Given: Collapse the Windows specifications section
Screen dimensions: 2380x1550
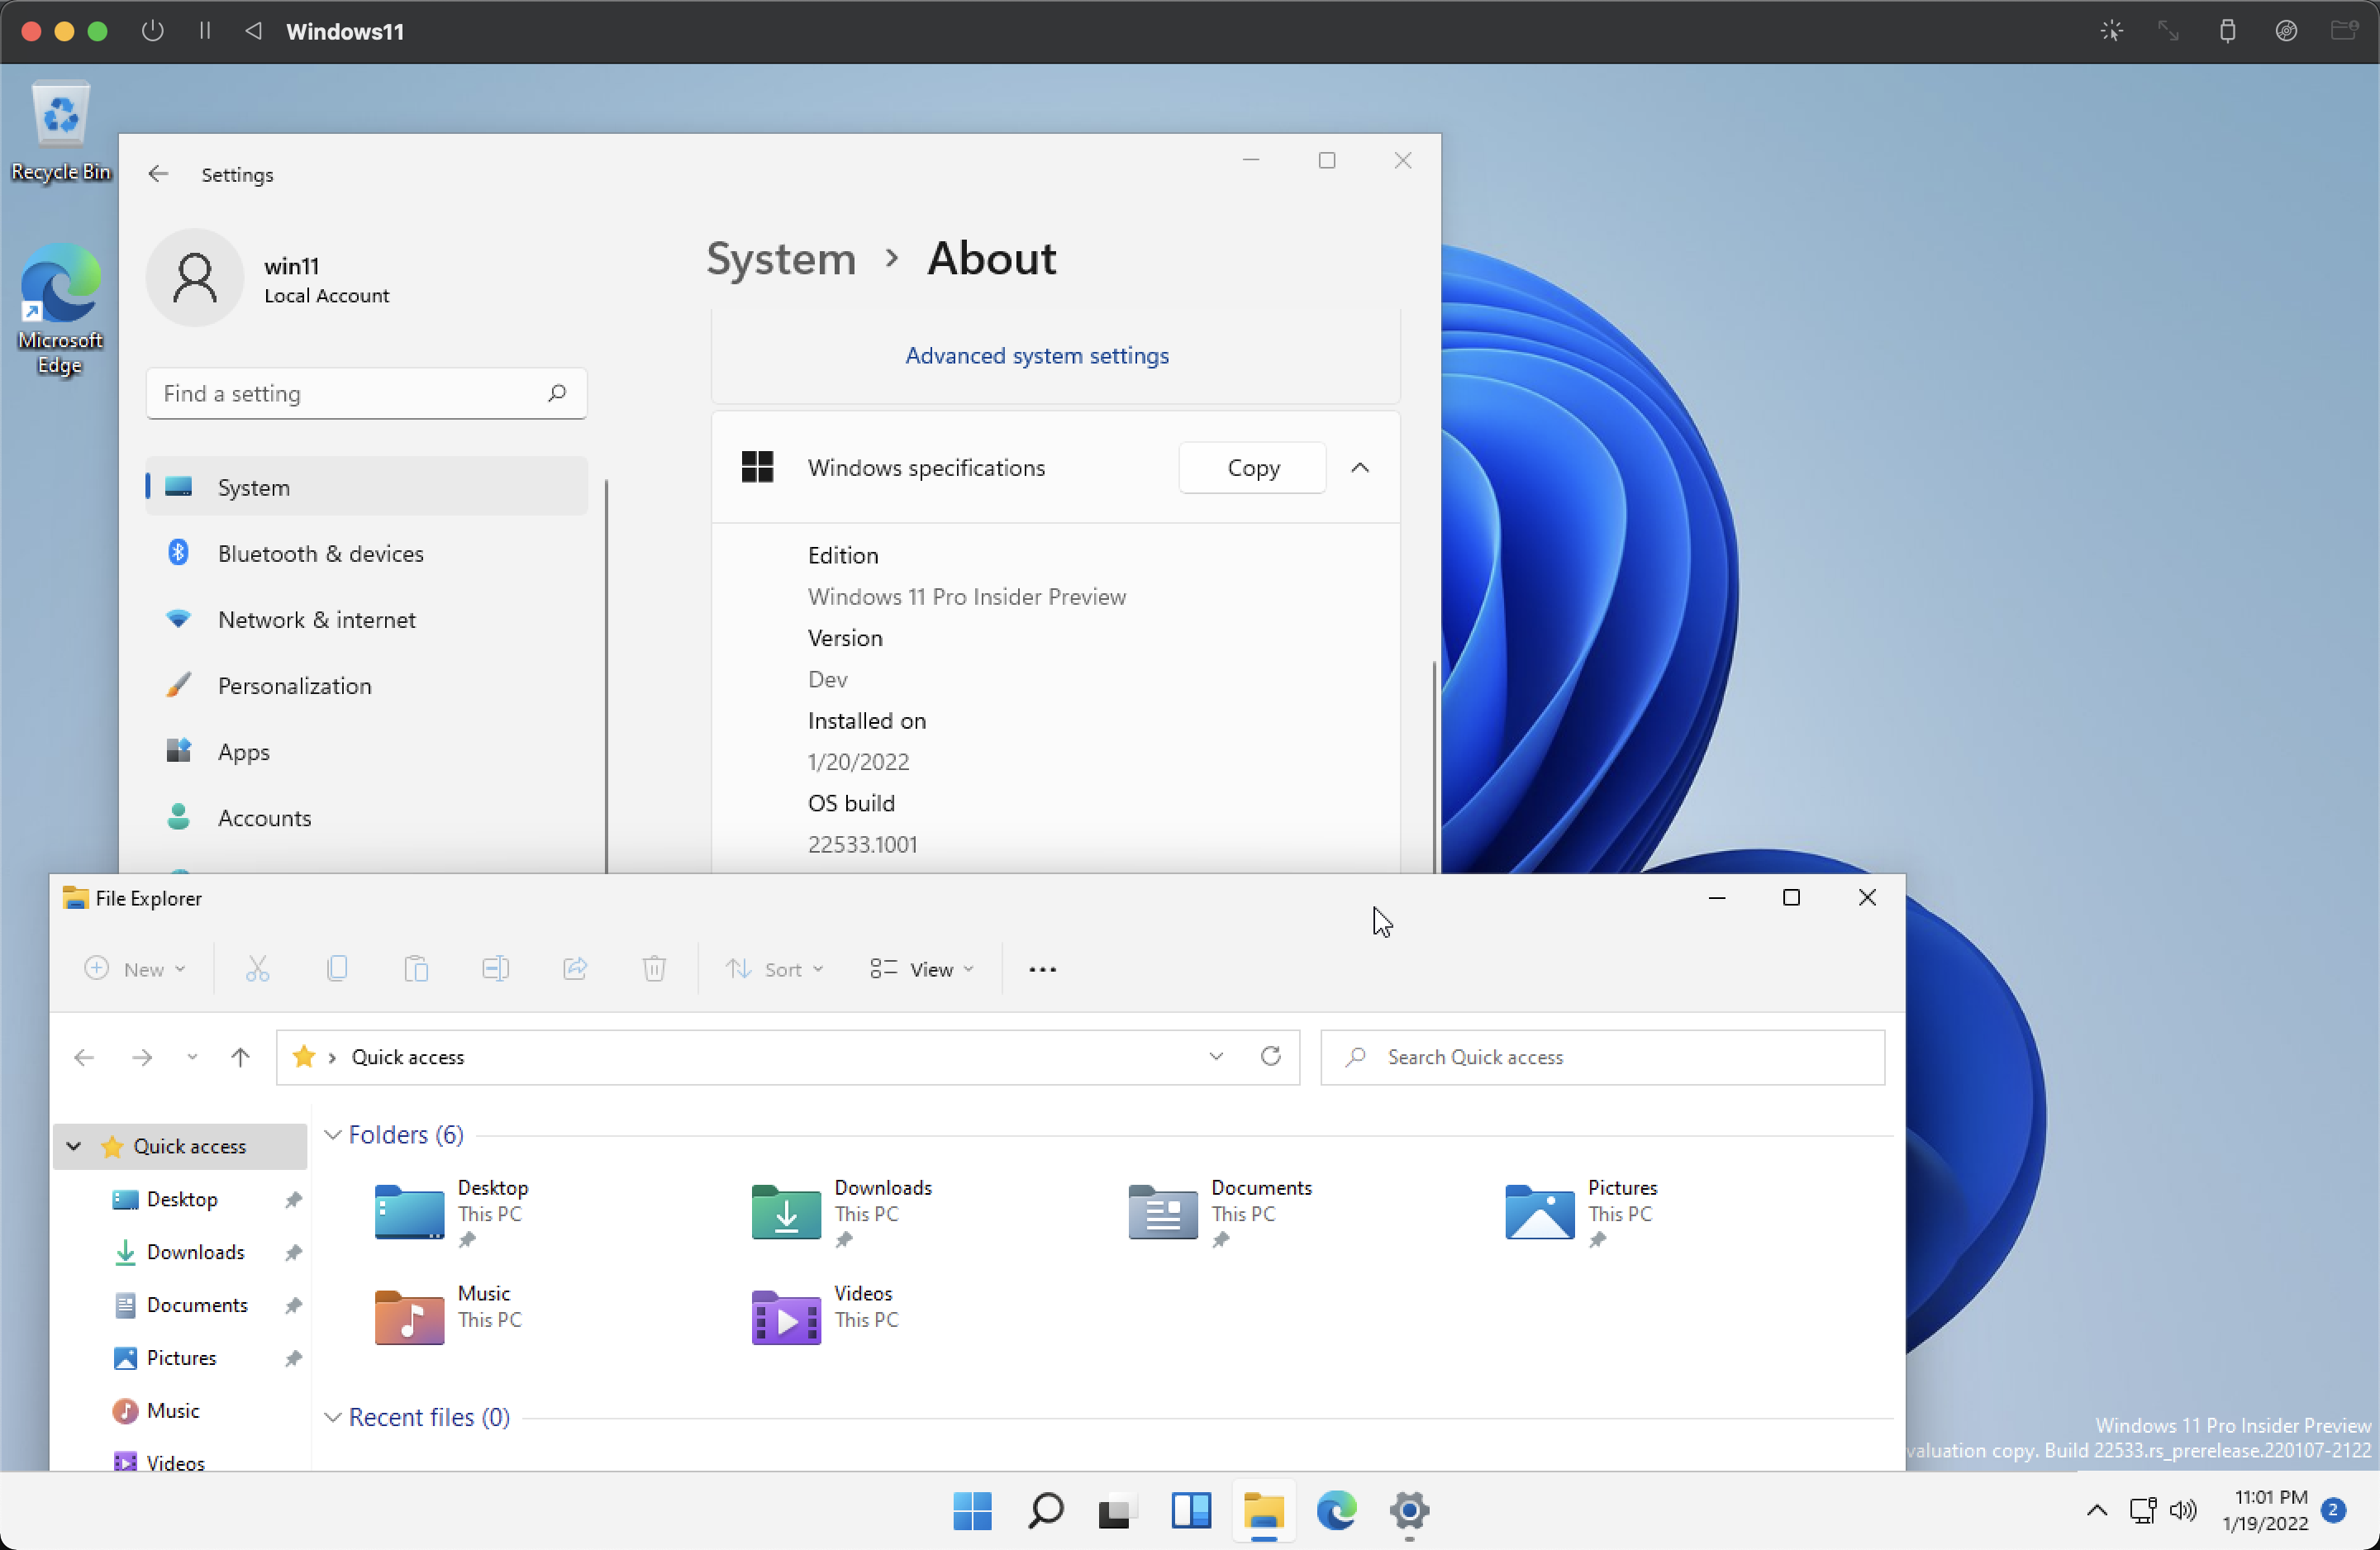Looking at the screenshot, I should point(1360,467).
